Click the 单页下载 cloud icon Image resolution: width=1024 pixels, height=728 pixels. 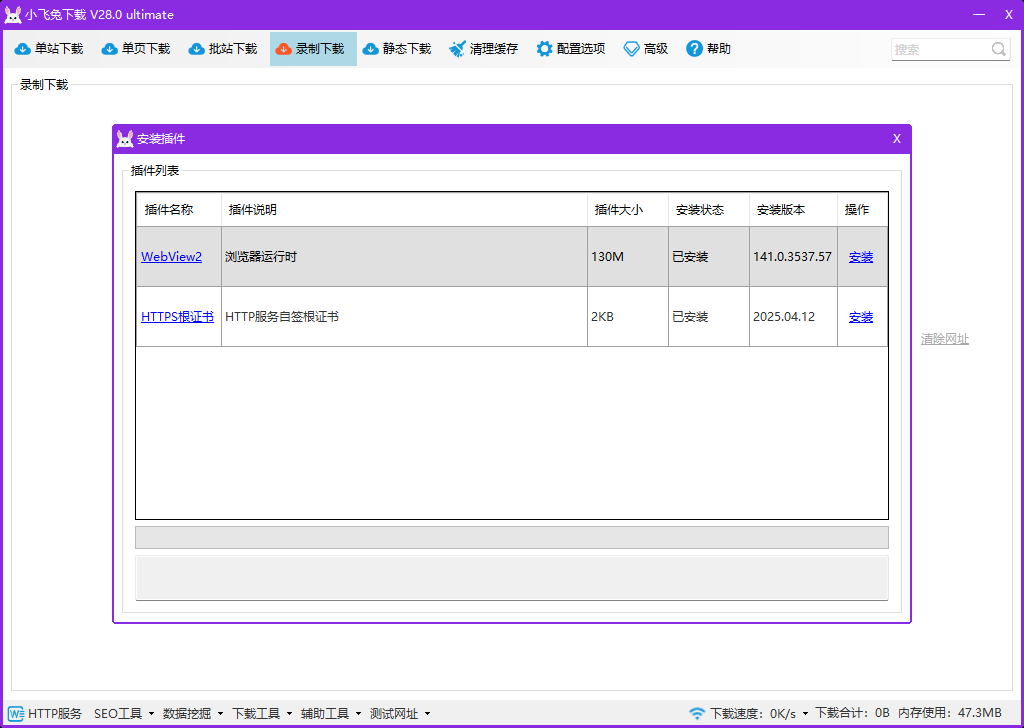110,49
